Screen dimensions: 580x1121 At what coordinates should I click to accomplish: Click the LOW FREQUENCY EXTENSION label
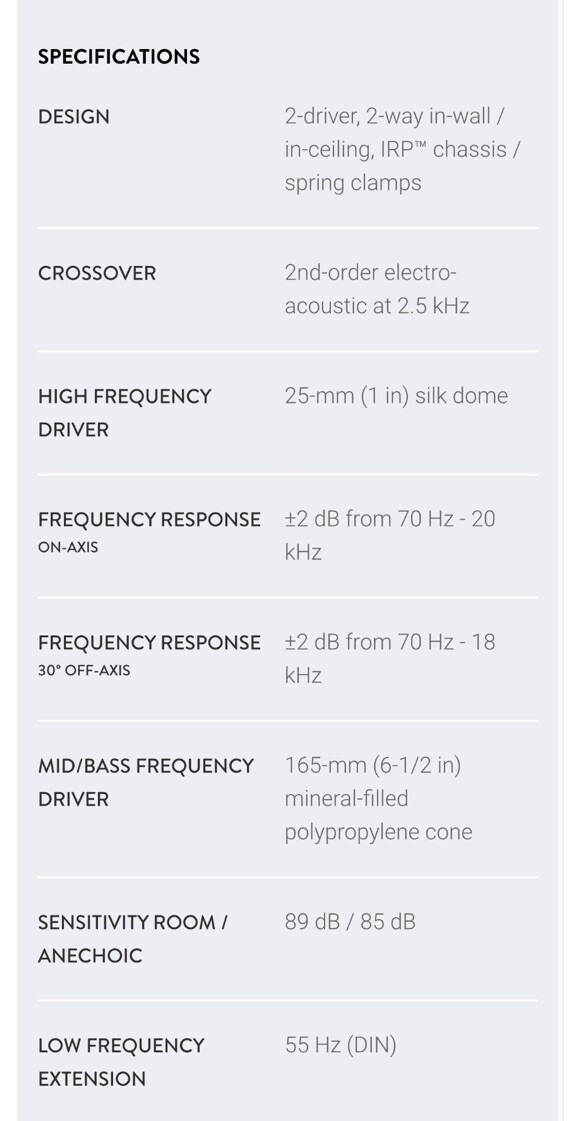121,1062
